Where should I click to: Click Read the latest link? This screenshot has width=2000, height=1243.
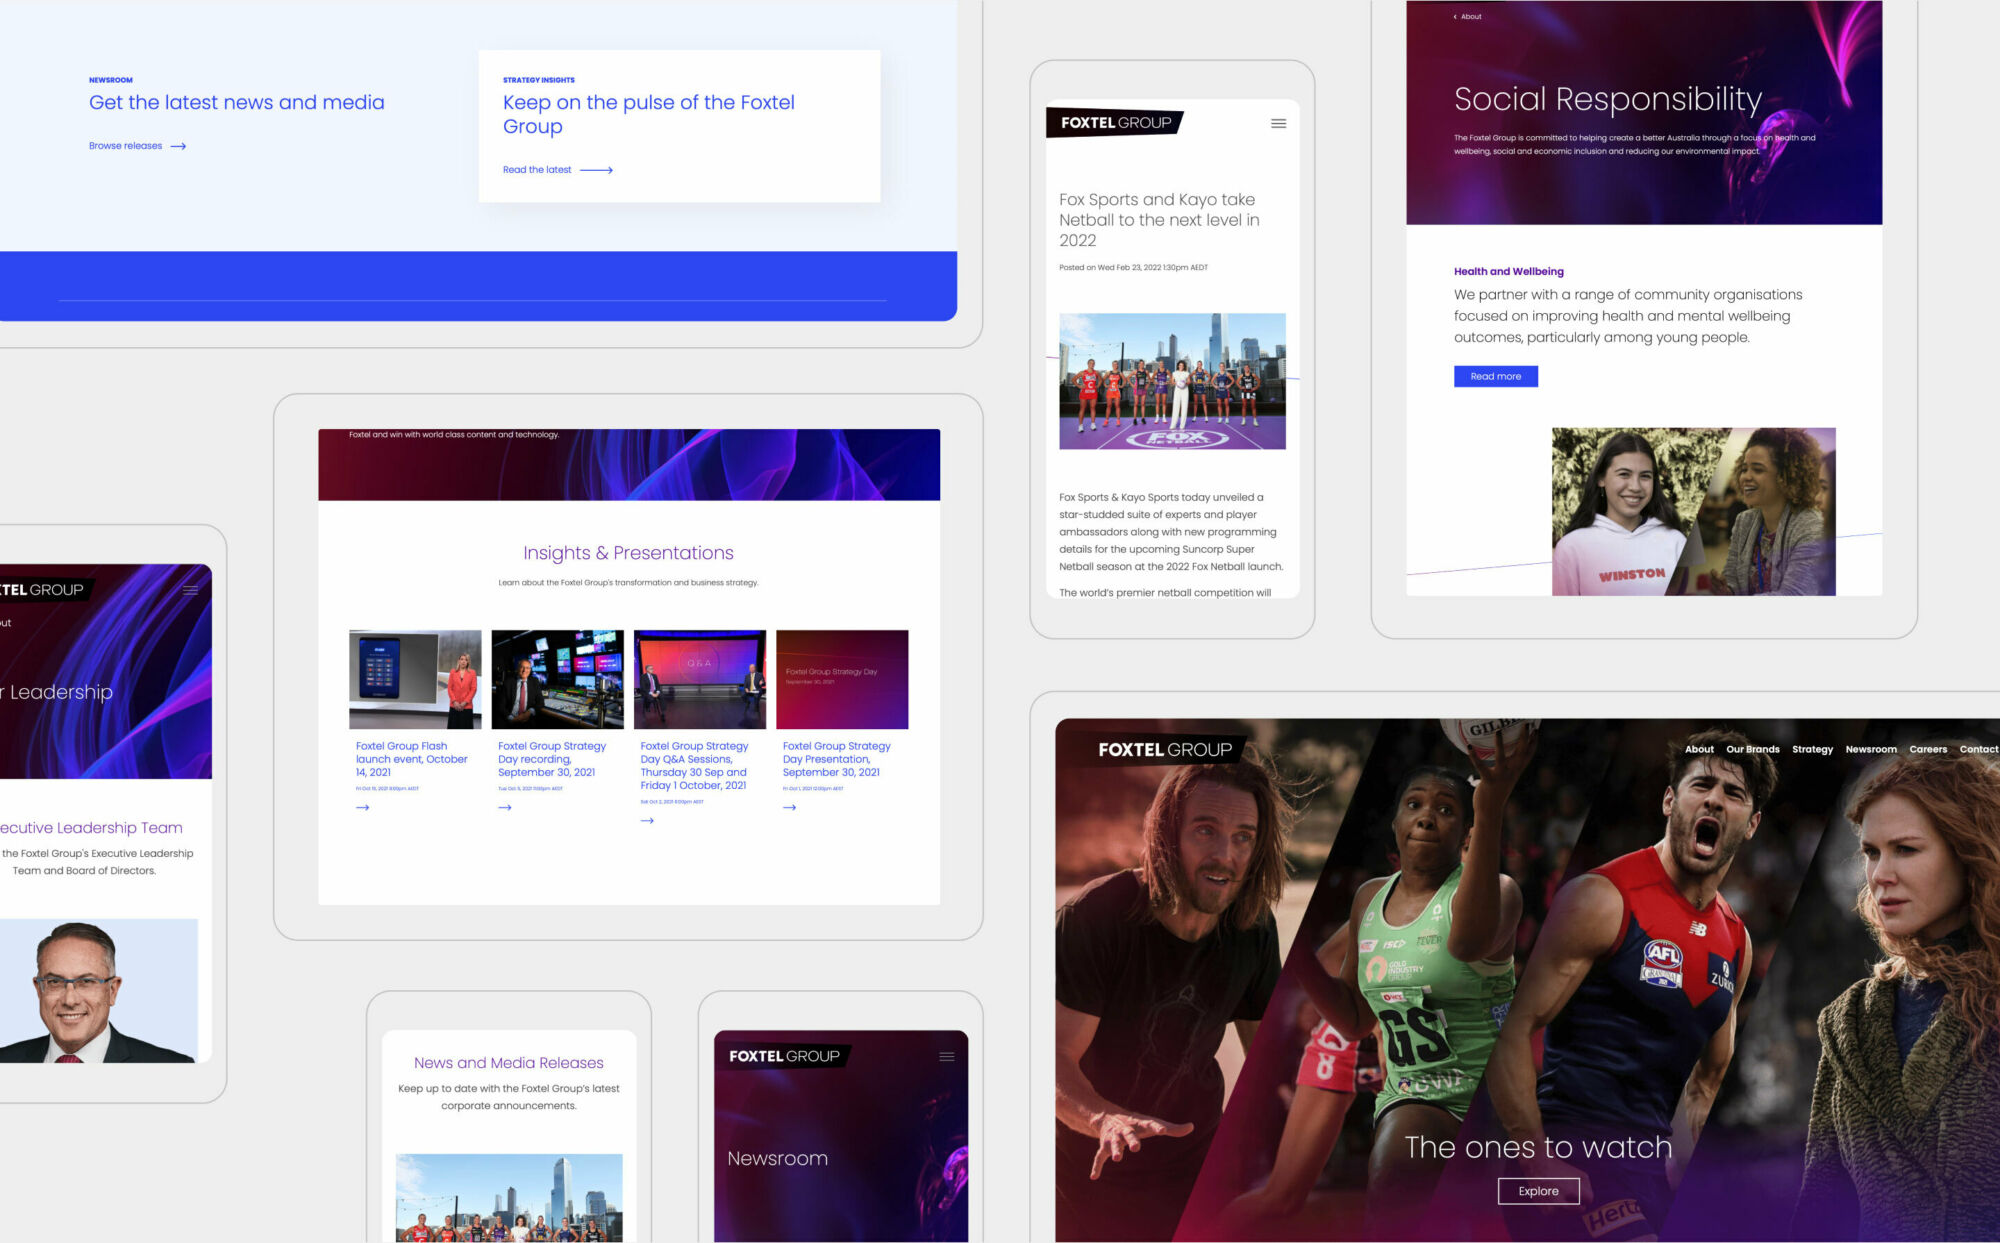537,170
